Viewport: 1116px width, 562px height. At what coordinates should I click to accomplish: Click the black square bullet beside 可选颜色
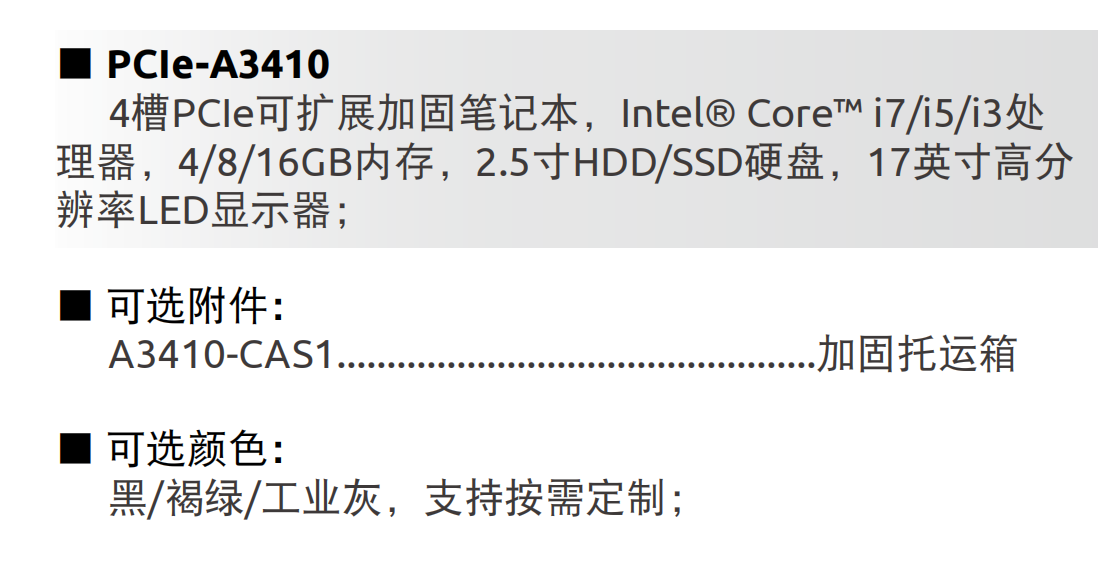tap(75, 448)
